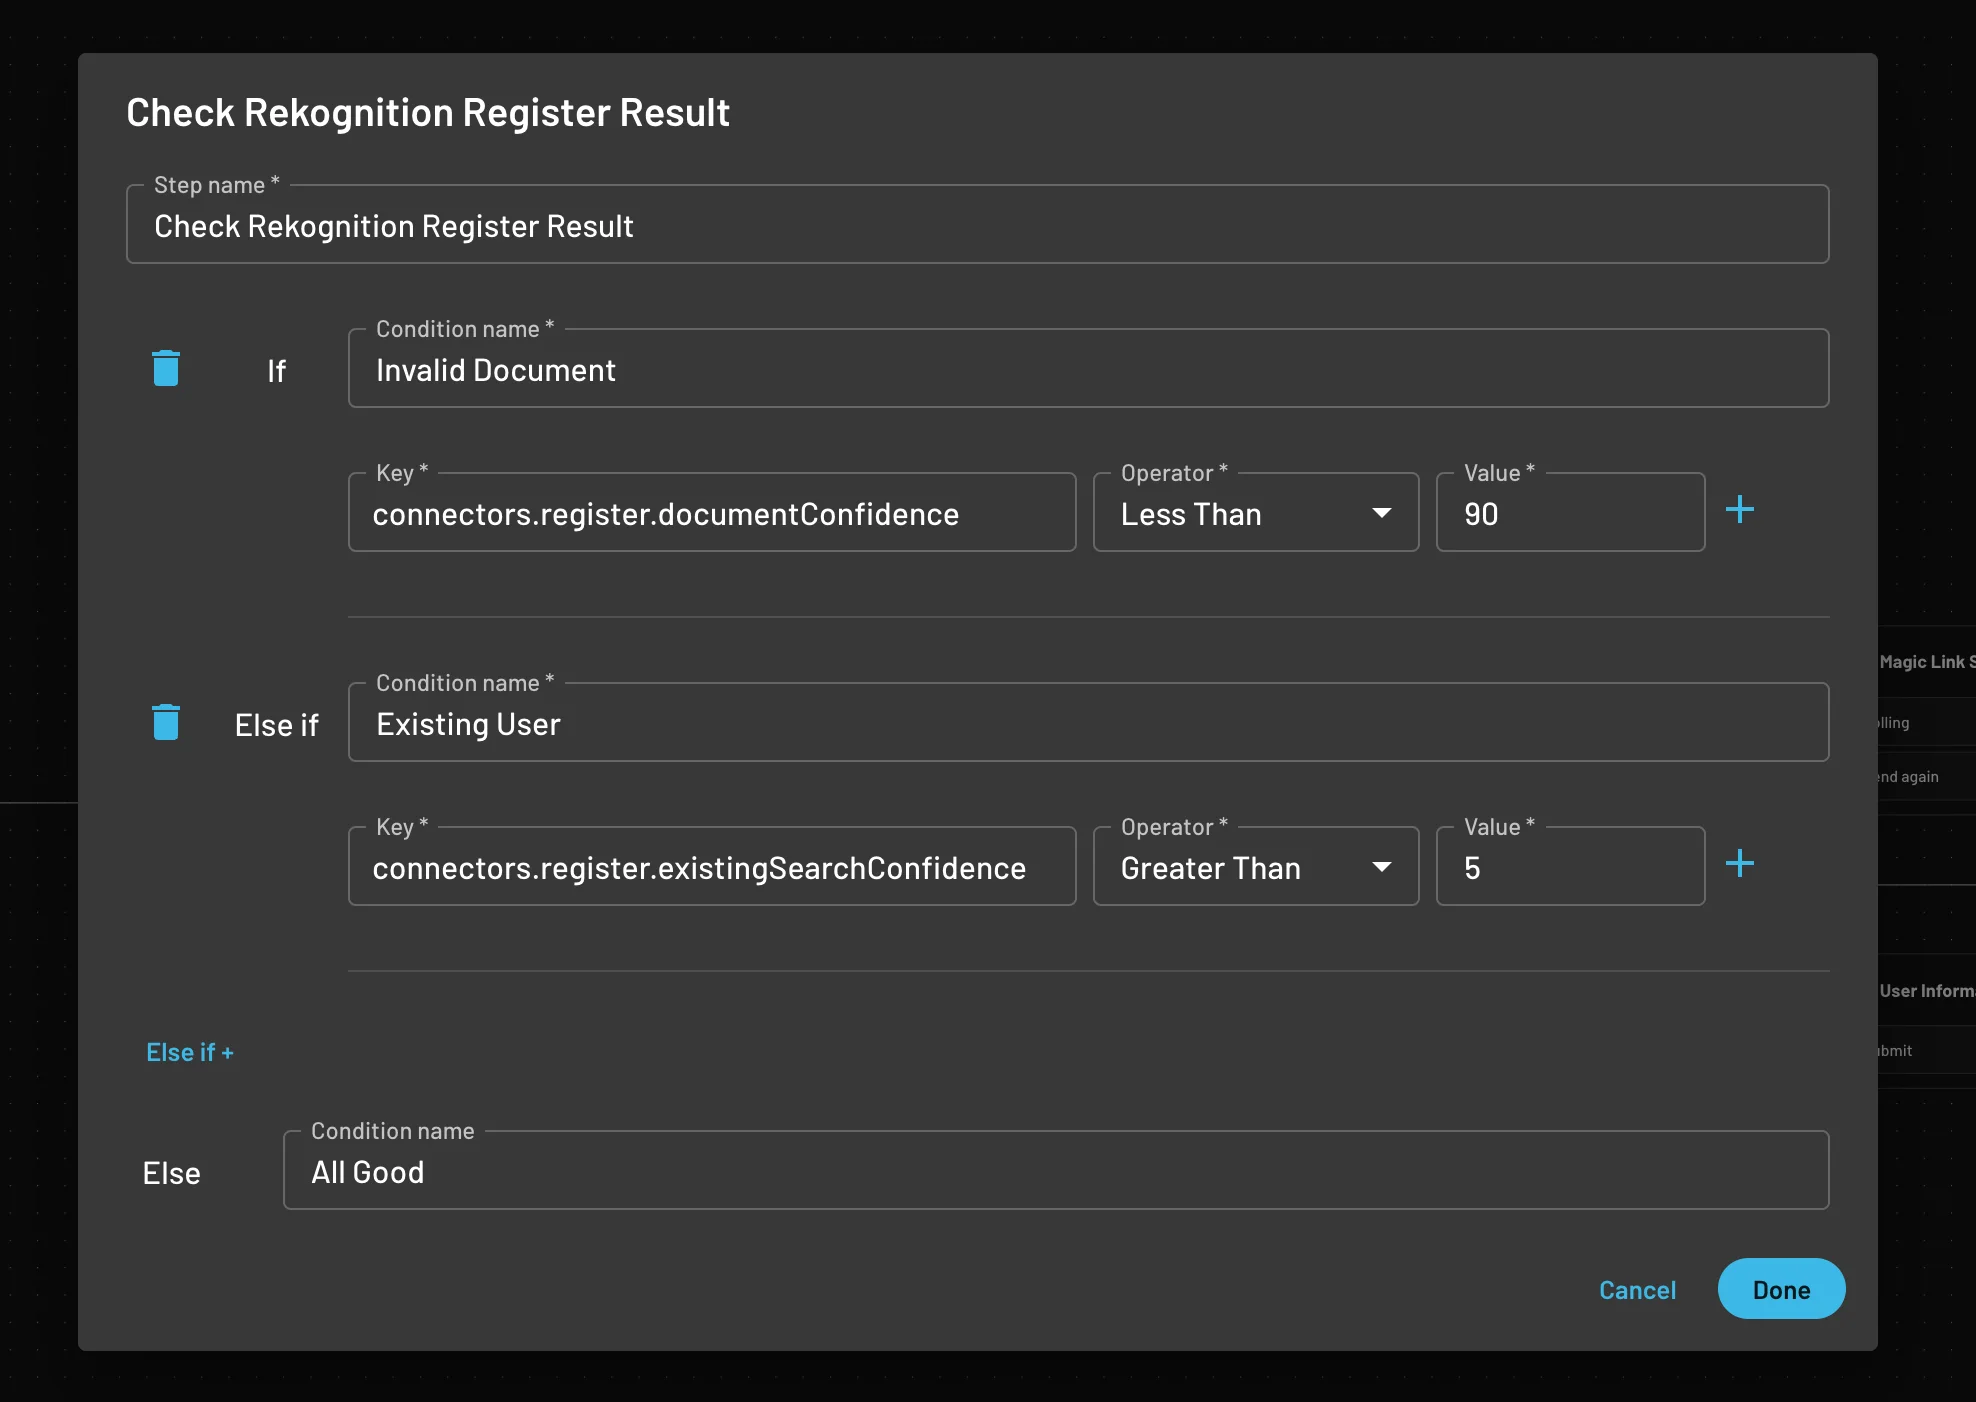Delete the Invalid Document condition
This screenshot has width=1976, height=1402.
click(166, 367)
